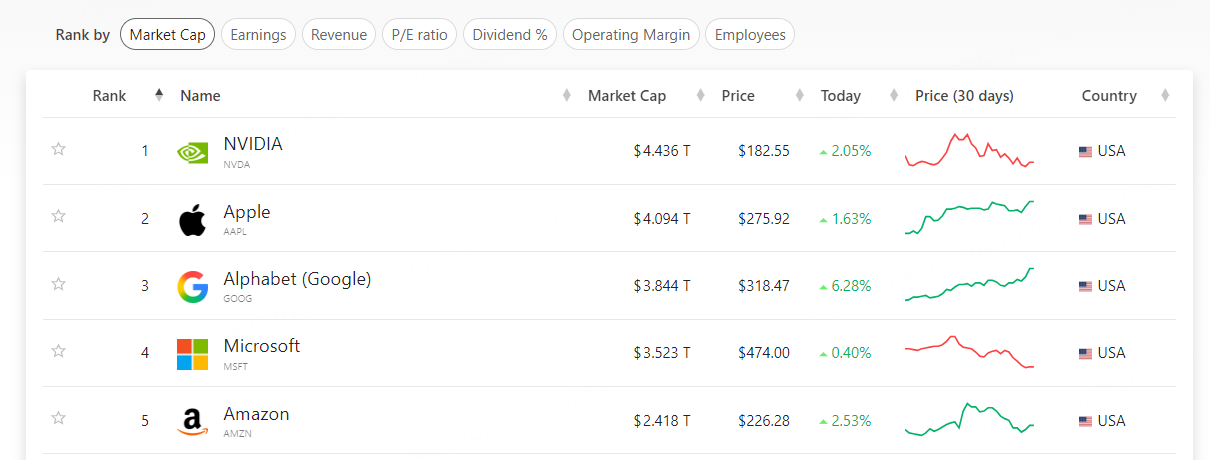The width and height of the screenshot is (1210, 460).
Task: Click the Amazon logo icon
Action: (192, 421)
